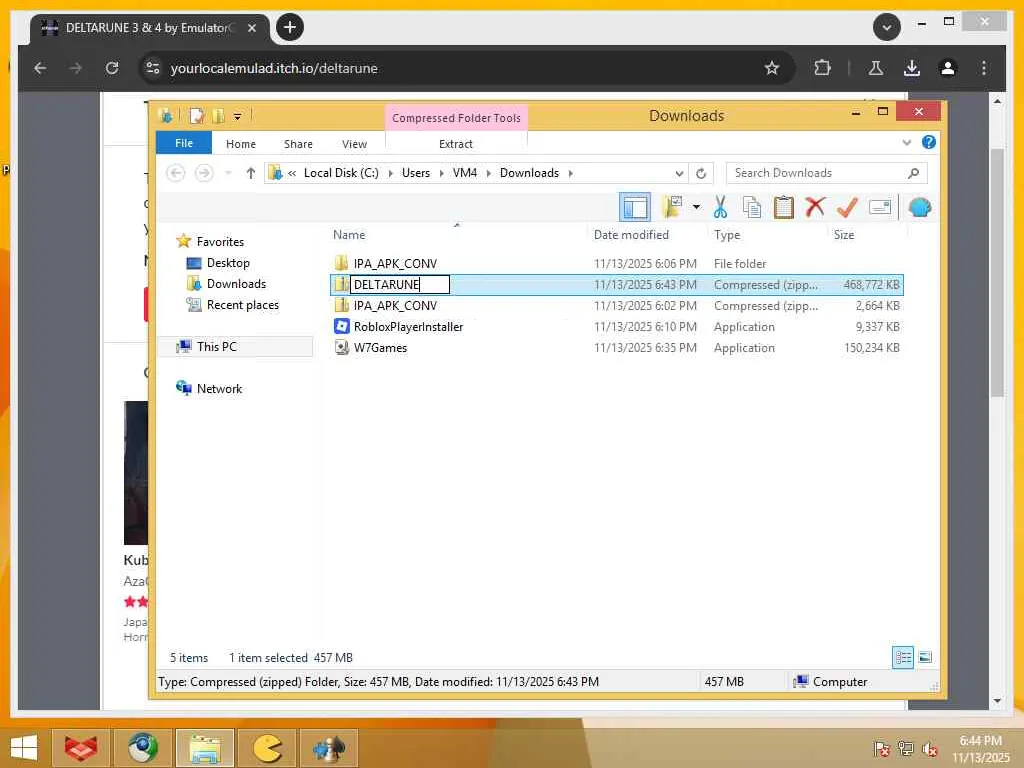Open the Pac-Man icon on the taskbar
1024x768 pixels.
[267, 748]
